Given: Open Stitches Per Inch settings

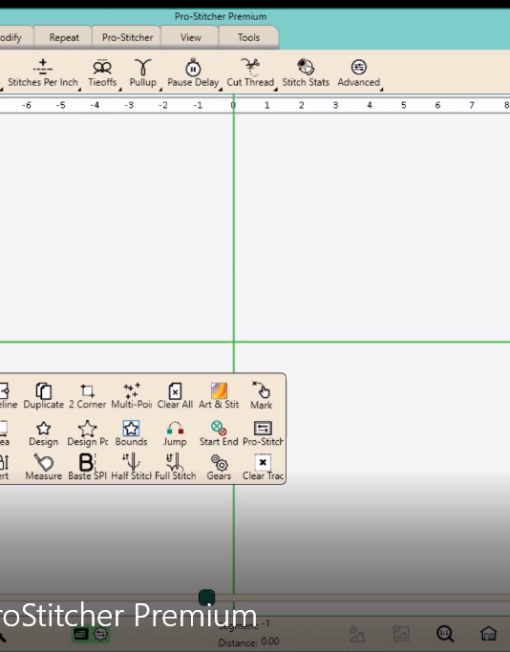Looking at the screenshot, I should [42, 73].
